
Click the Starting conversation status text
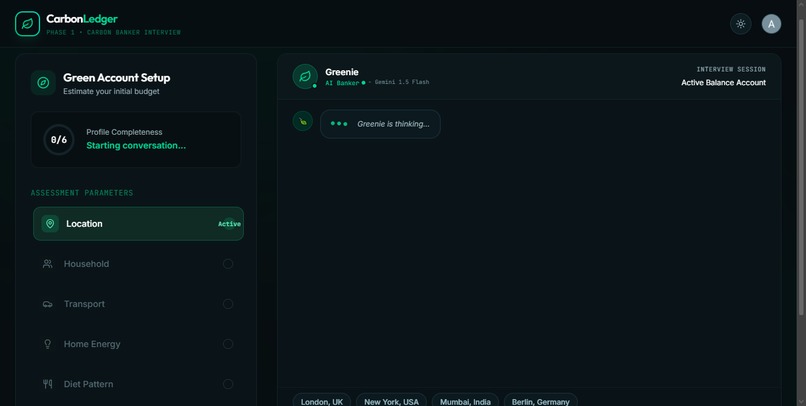(136, 145)
